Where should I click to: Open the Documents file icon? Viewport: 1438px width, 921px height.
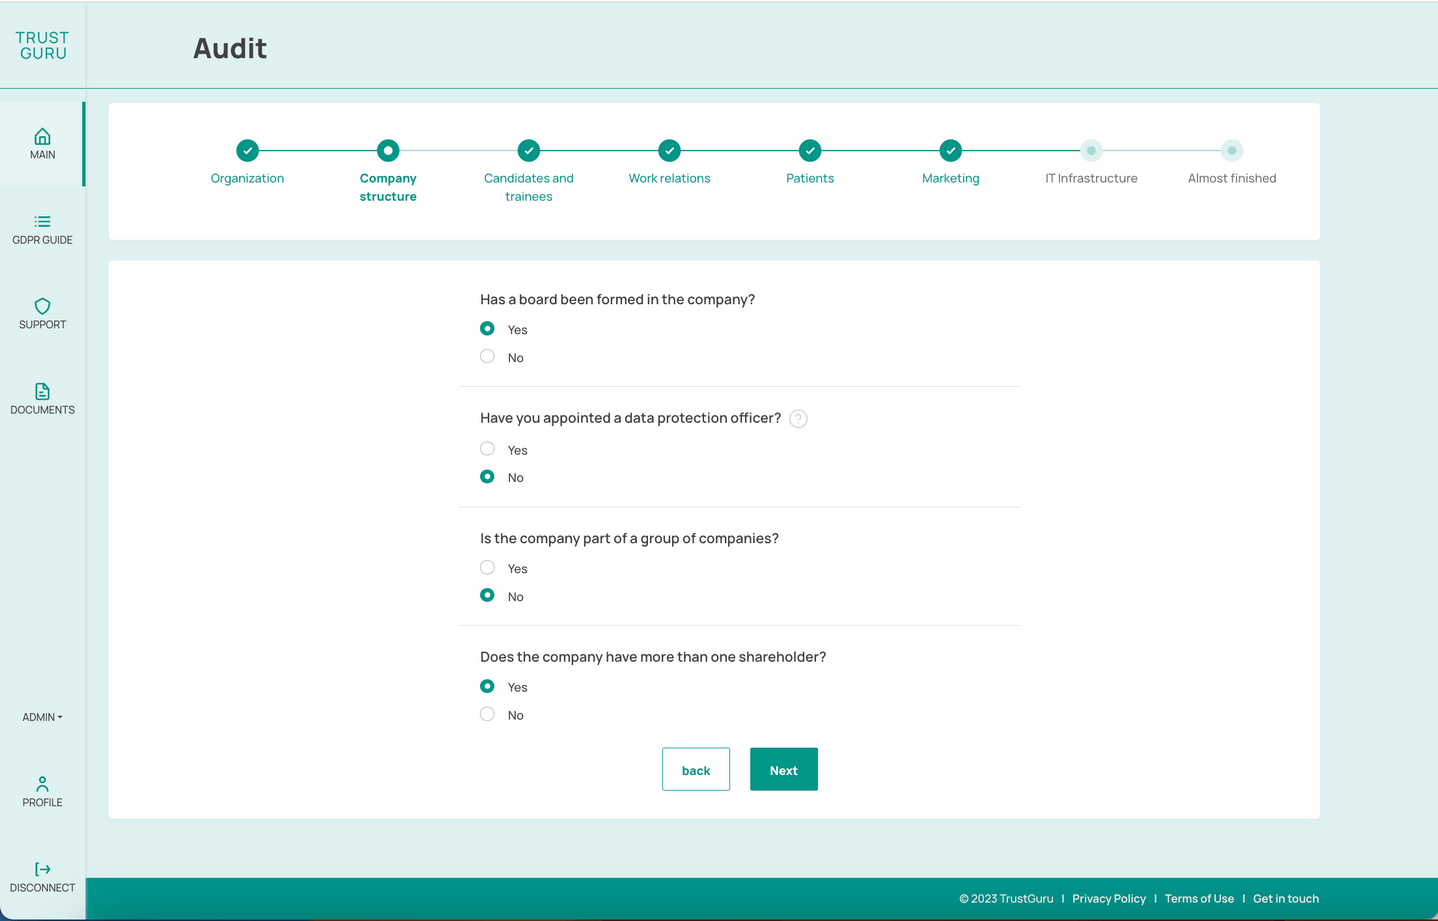42,392
